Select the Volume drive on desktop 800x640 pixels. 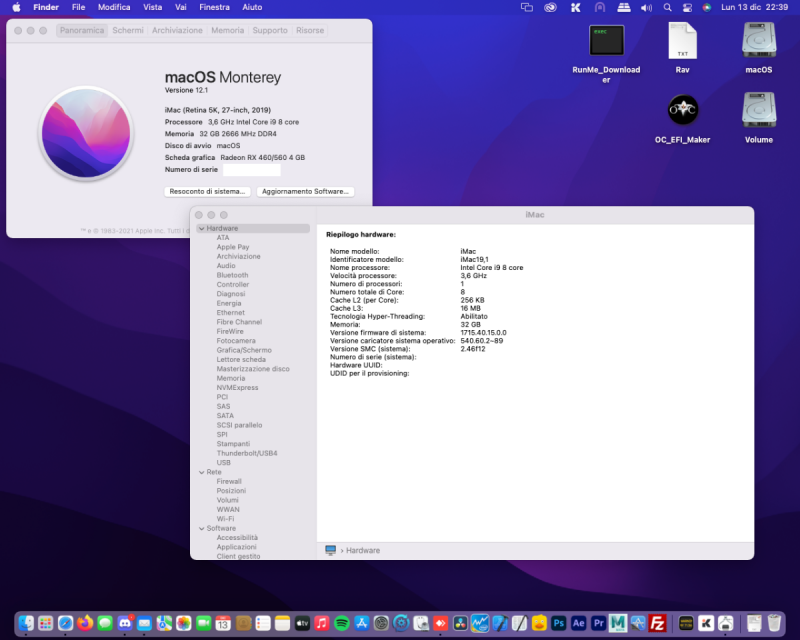(759, 118)
